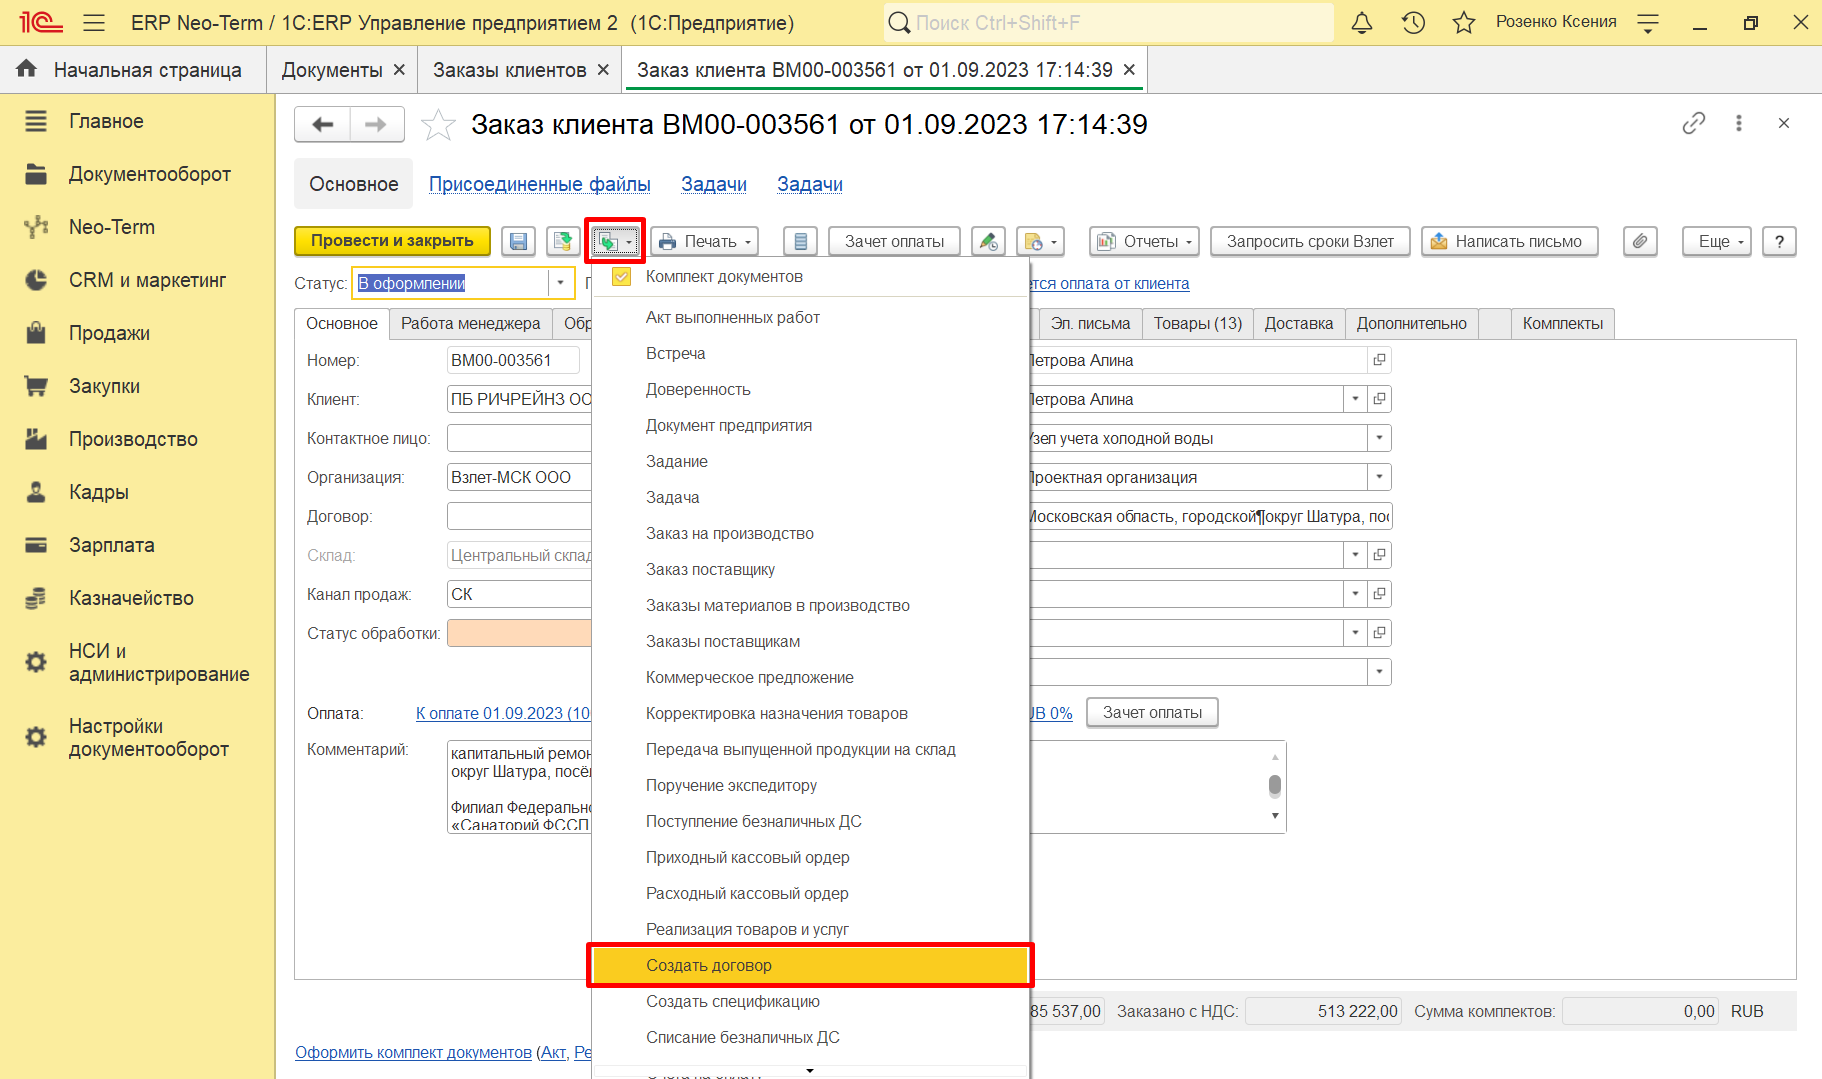This screenshot has width=1822, height=1079.
Task: Toggle the Комплект документов checkbox
Action: pos(622,277)
